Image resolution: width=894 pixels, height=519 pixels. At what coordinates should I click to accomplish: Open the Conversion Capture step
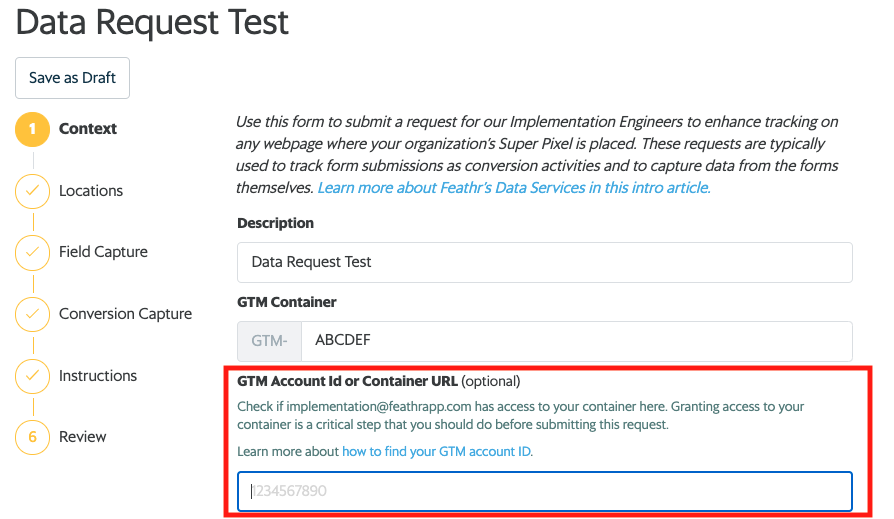pos(125,314)
